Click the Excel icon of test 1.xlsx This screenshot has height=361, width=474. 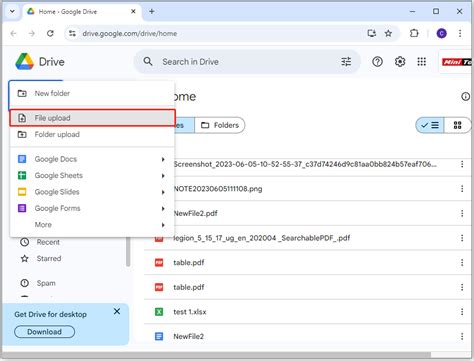(159, 312)
